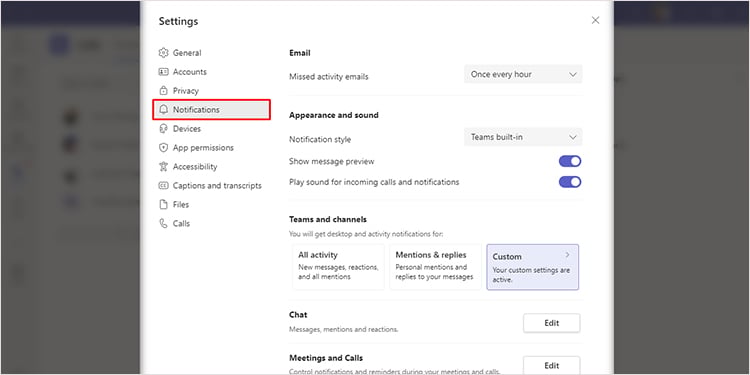
Task: Click the App permissions shield icon
Action: tap(164, 147)
